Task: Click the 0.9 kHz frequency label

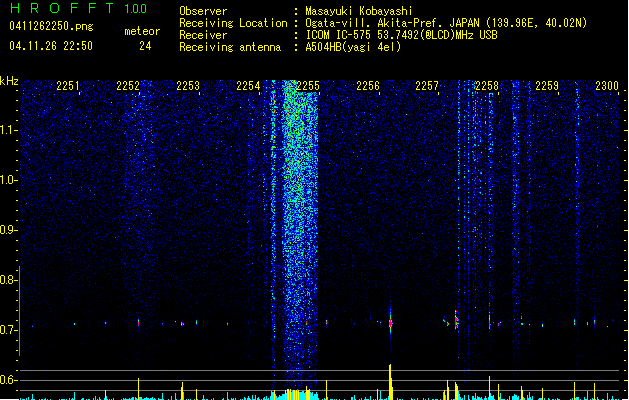Action: [x=8, y=230]
